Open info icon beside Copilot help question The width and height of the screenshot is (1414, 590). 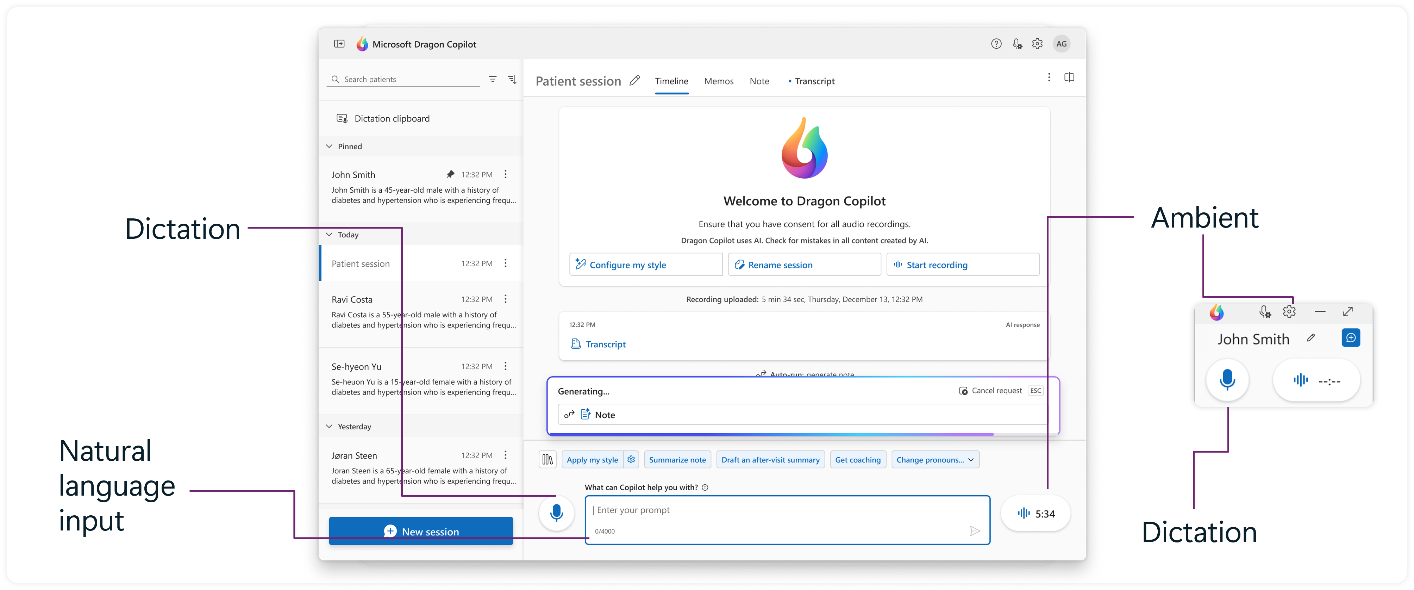click(x=705, y=488)
